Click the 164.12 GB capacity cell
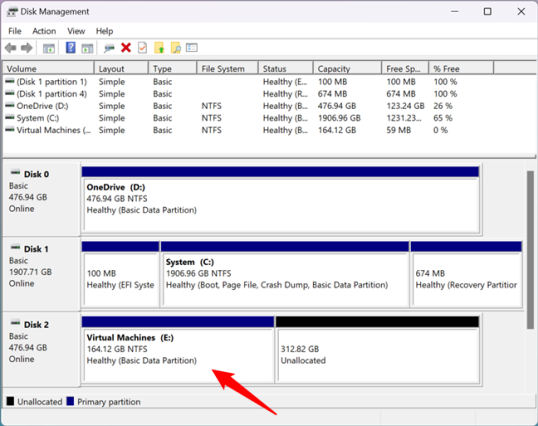This screenshot has width=538, height=426. (337, 130)
